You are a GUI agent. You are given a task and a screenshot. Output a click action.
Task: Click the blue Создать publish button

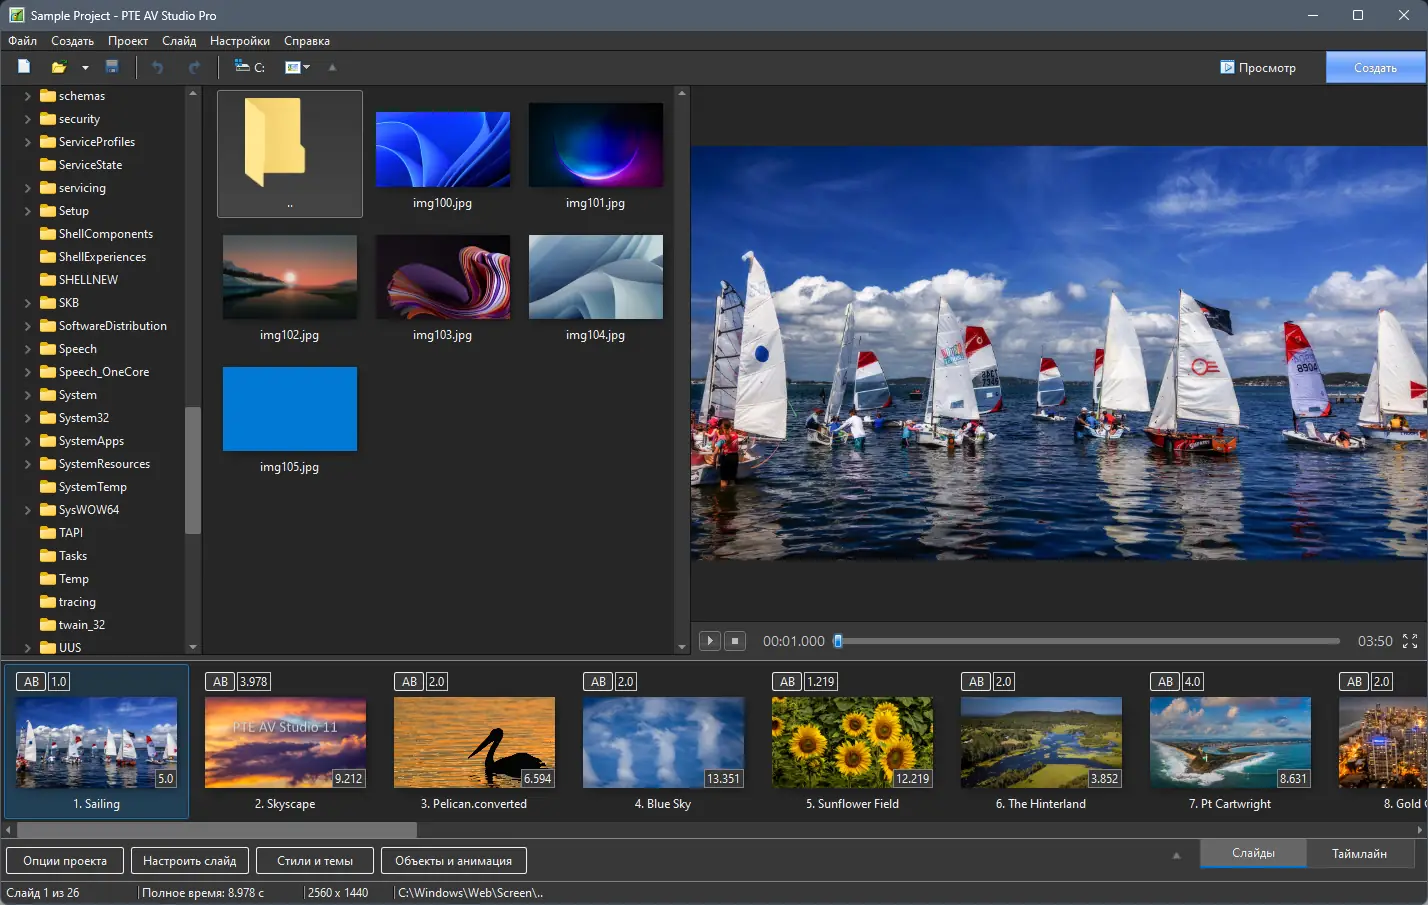1375,67
